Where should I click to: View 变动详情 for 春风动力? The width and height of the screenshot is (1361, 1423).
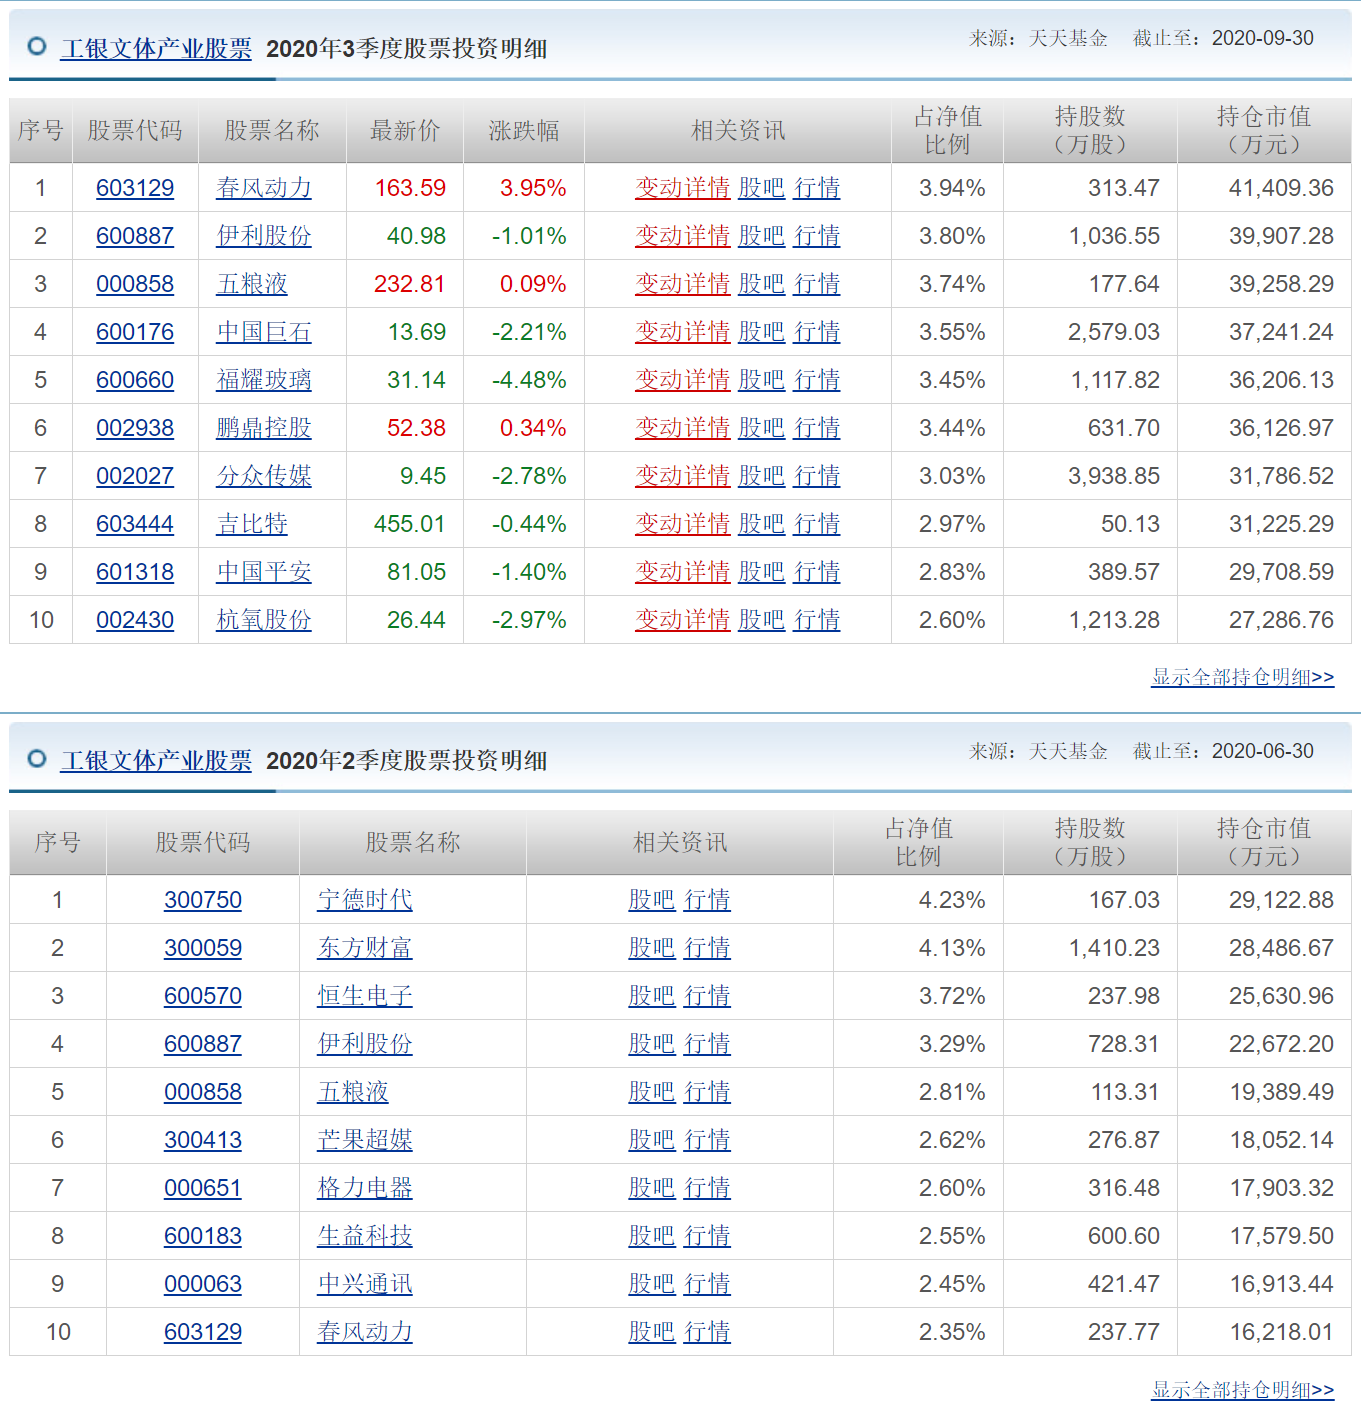[683, 188]
